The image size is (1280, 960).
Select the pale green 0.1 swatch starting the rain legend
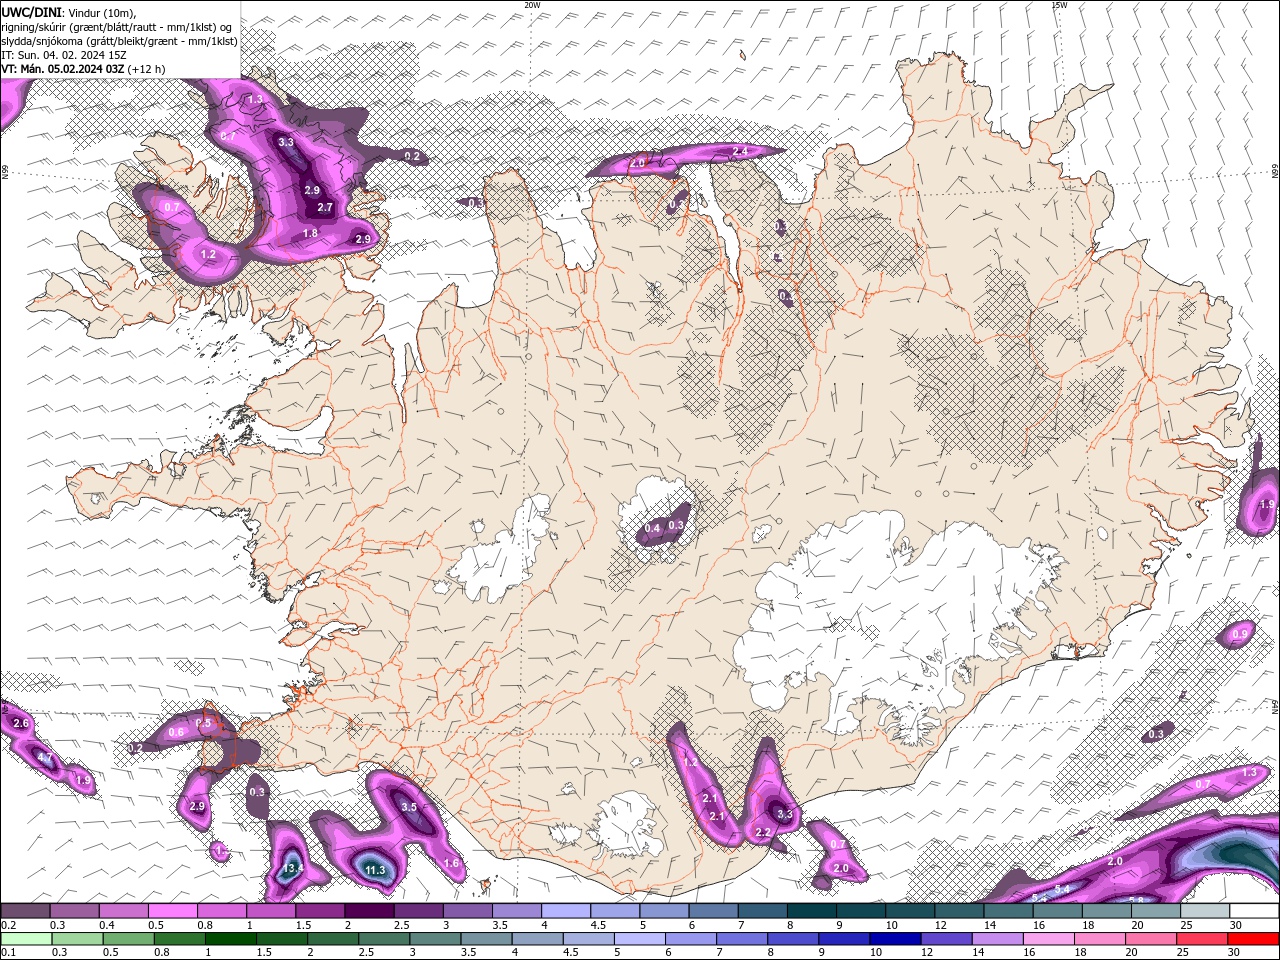26,939
